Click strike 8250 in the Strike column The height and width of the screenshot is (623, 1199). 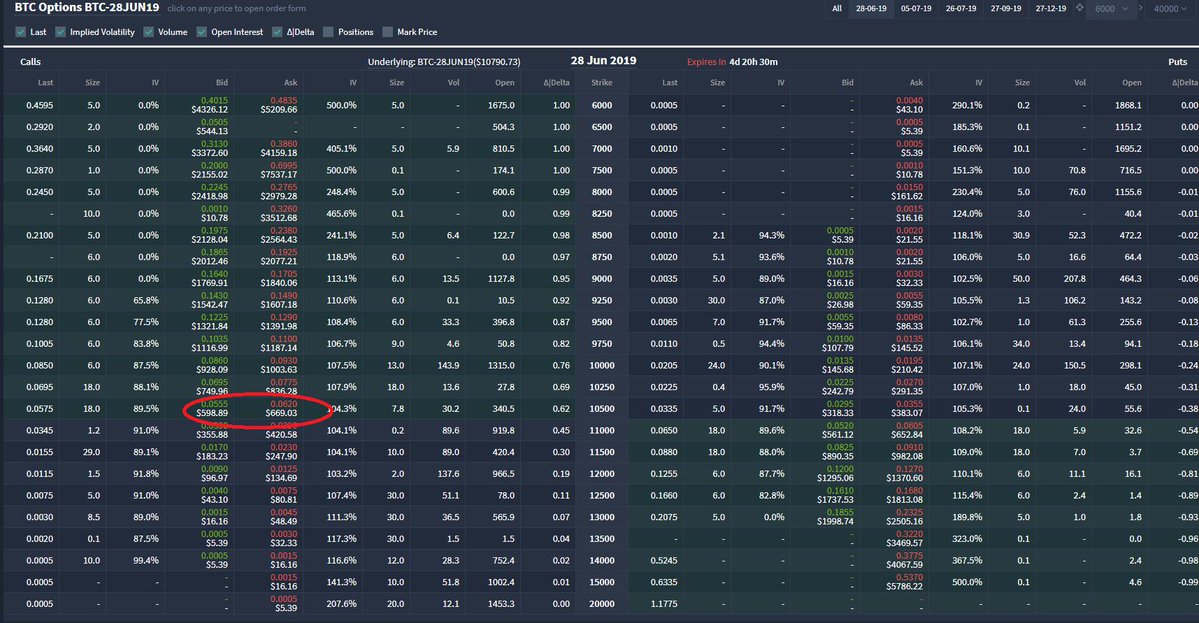coord(602,214)
